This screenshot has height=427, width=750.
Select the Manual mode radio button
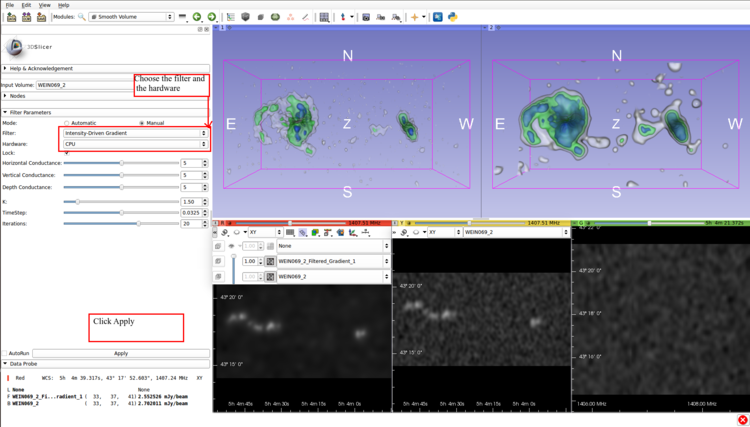(x=142, y=123)
